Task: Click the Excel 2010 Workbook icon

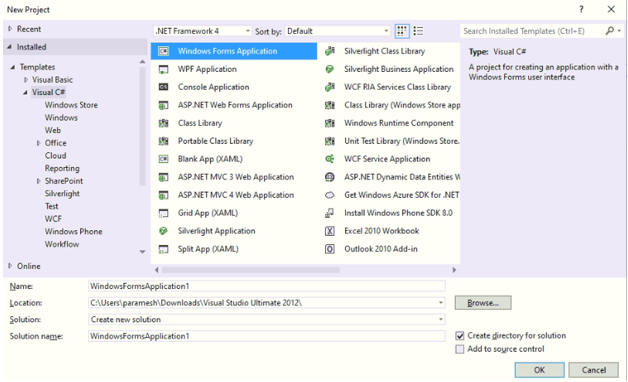Action: point(330,231)
